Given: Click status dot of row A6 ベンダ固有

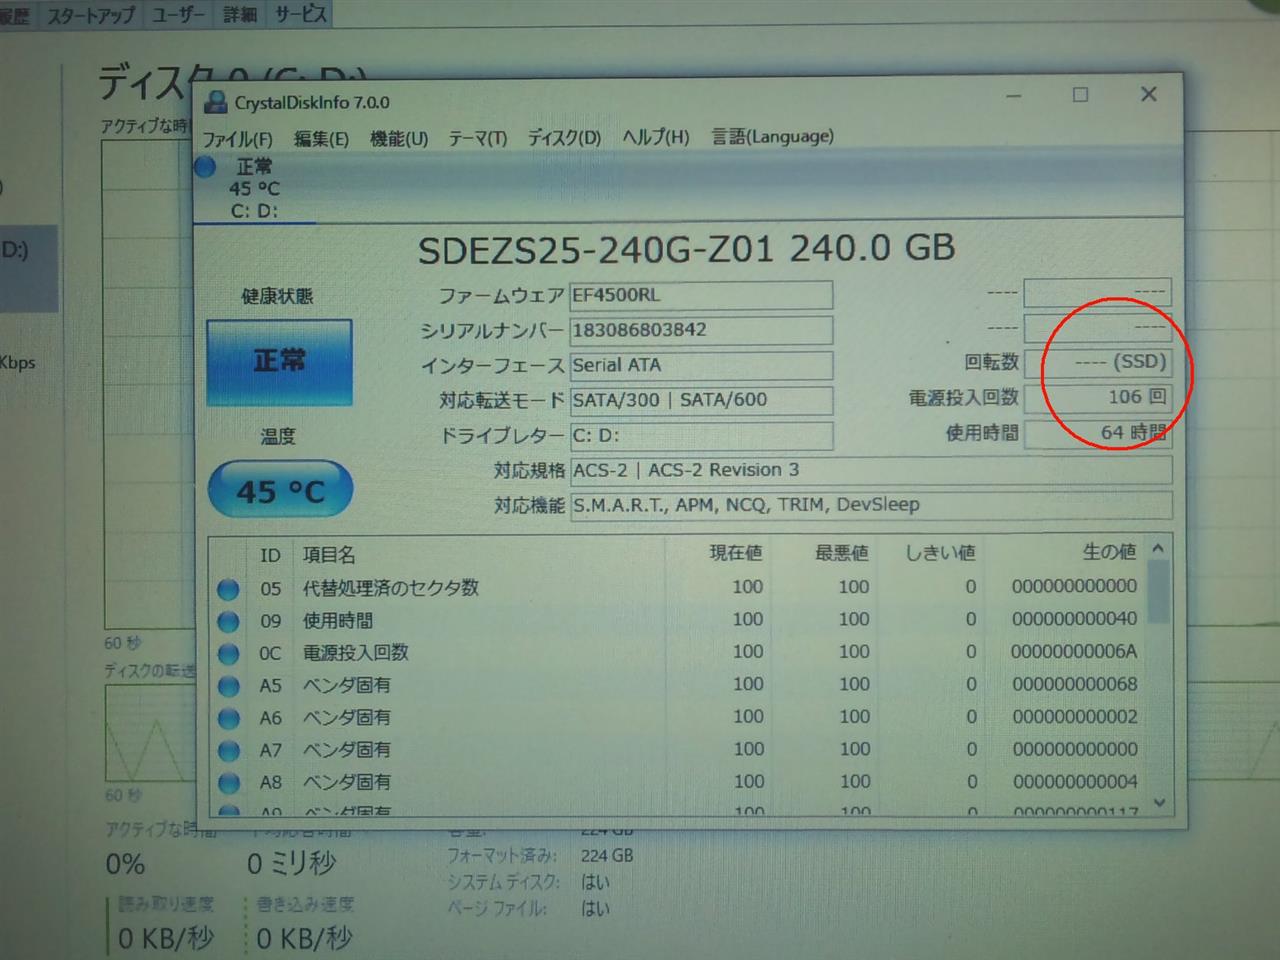Looking at the screenshot, I should point(228,718).
